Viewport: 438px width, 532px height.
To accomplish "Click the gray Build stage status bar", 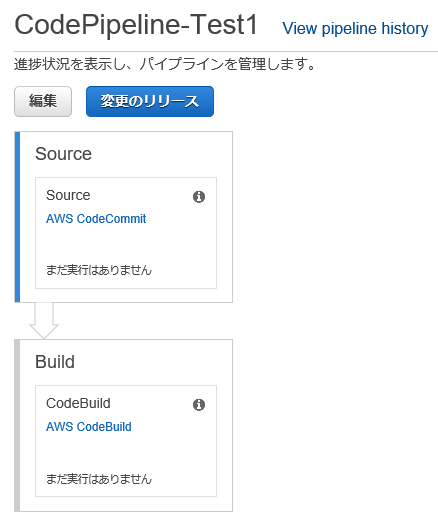I will click(17, 425).
